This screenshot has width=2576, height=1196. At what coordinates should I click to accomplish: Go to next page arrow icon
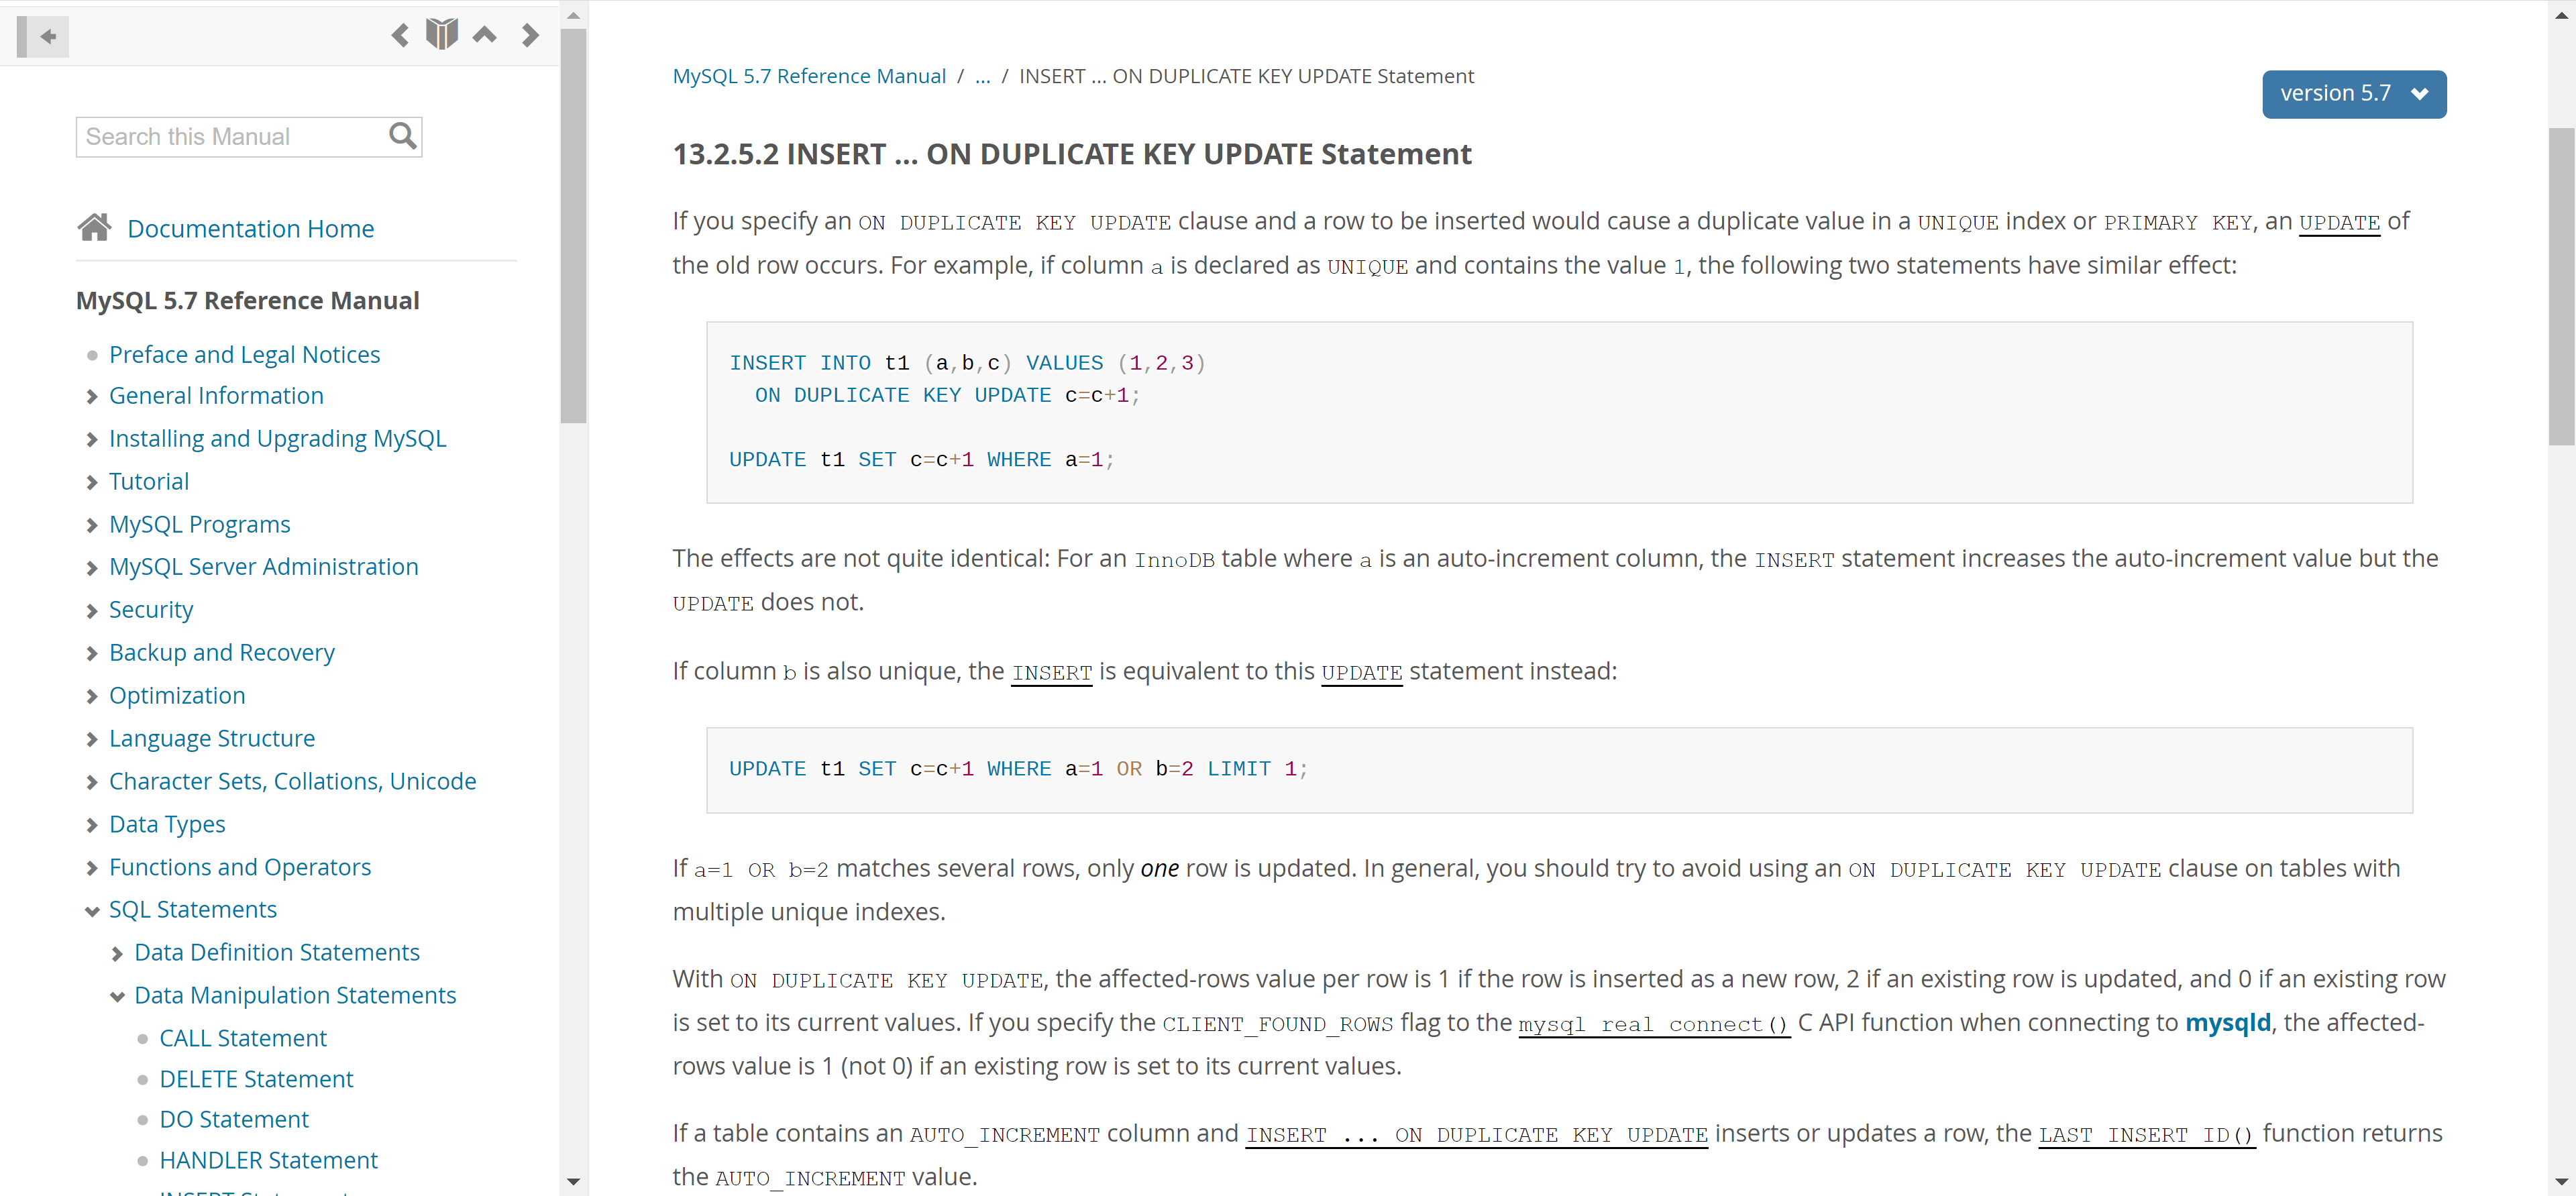click(x=530, y=36)
